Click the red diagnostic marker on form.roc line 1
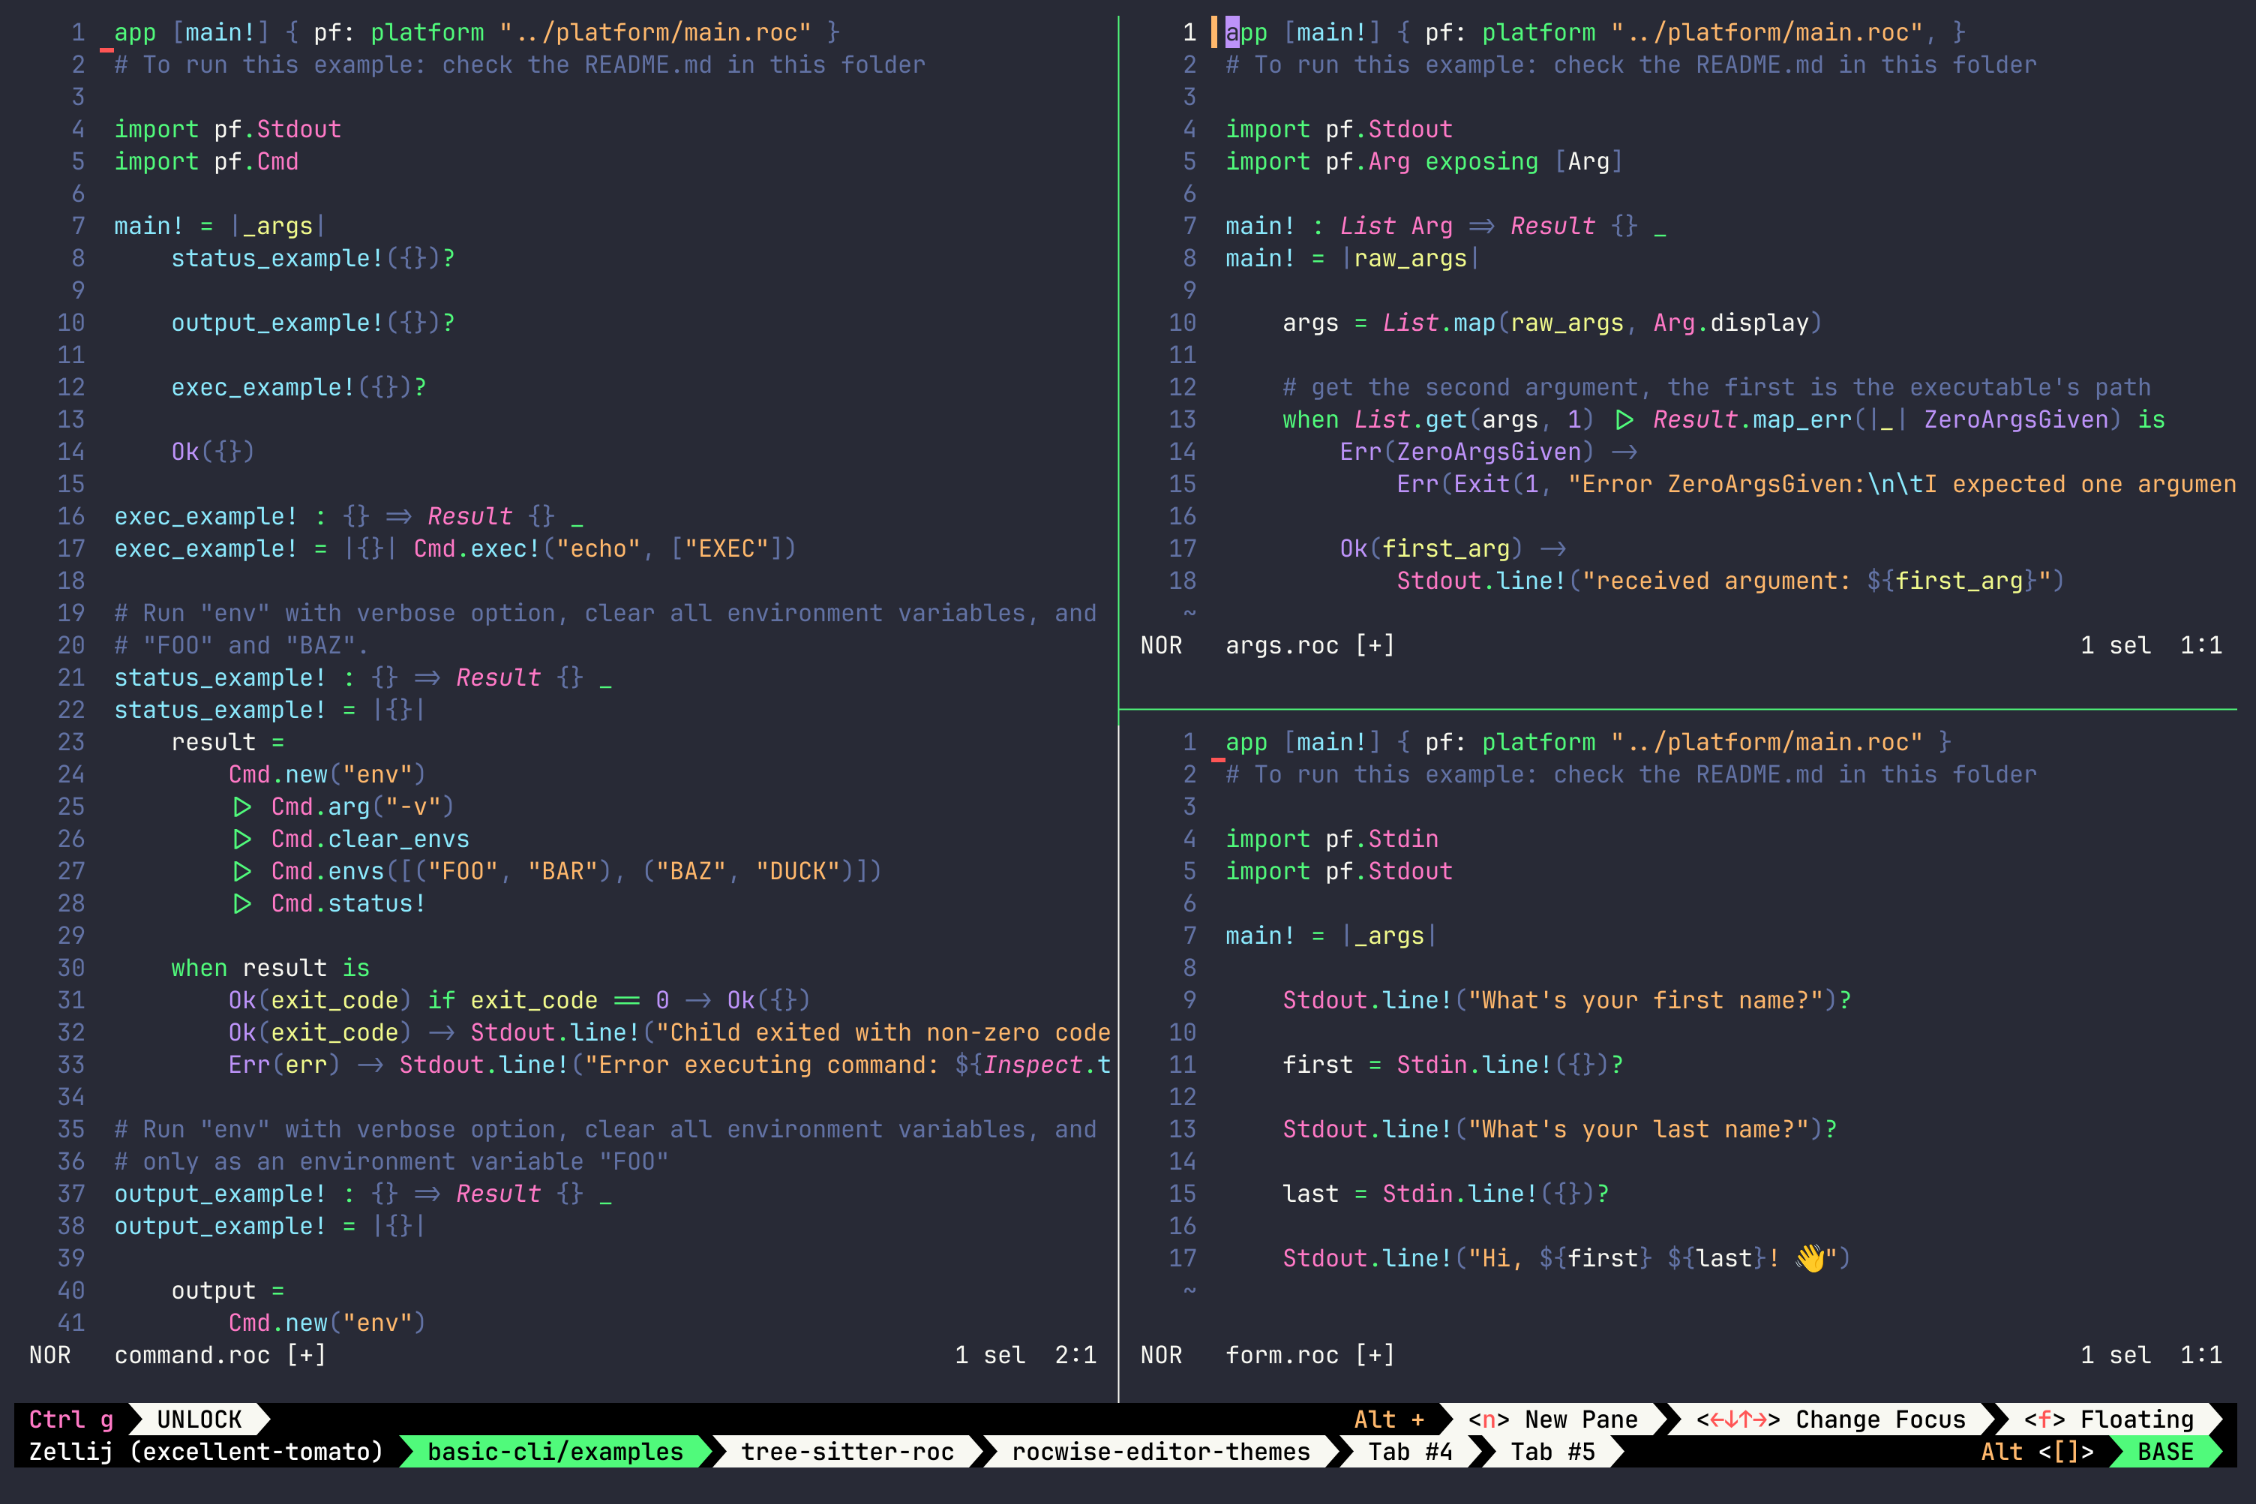The width and height of the screenshot is (2256, 1505). click(1218, 759)
